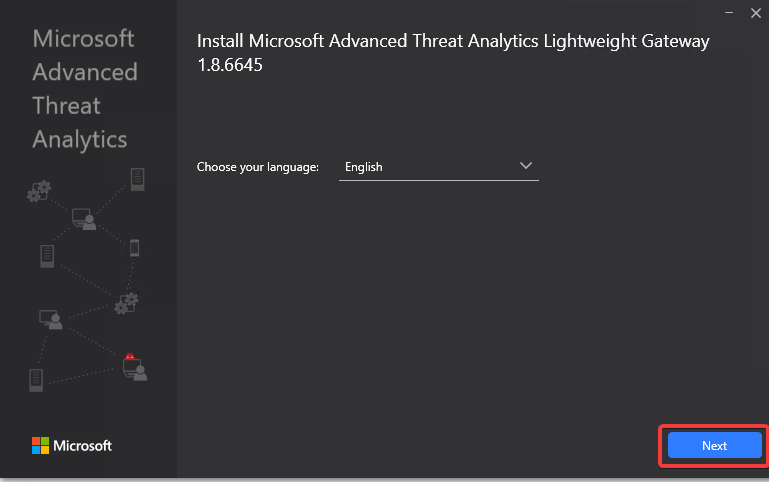The height and width of the screenshot is (482, 769).
Task: Click the Microsoft wordmark text
Action: click(x=82, y=445)
